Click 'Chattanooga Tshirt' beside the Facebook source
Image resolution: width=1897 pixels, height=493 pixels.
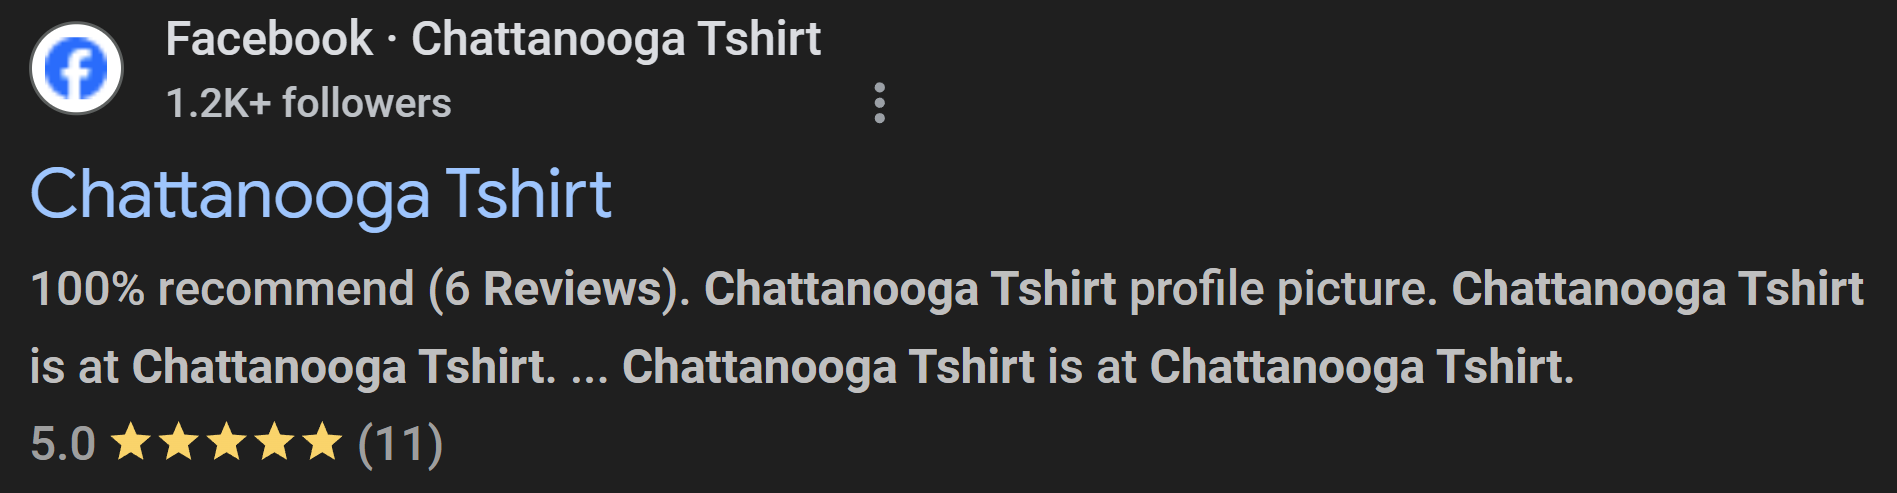[x=616, y=40]
